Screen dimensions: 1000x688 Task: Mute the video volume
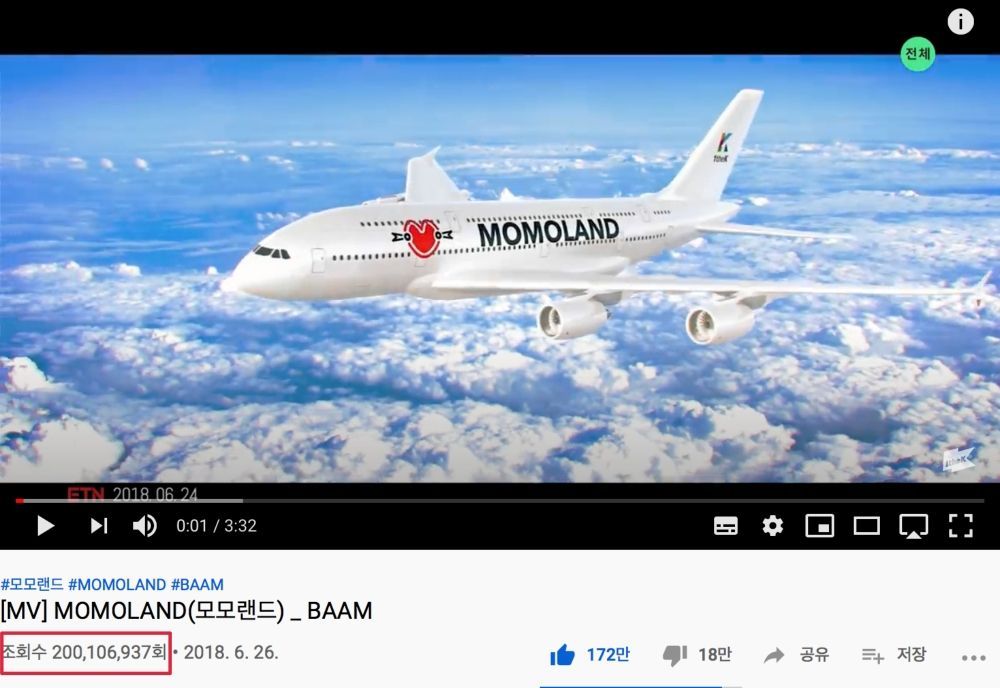click(x=145, y=526)
